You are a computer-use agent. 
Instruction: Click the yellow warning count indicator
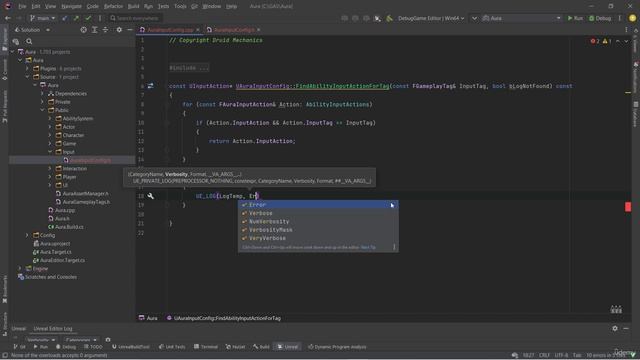[607, 41]
